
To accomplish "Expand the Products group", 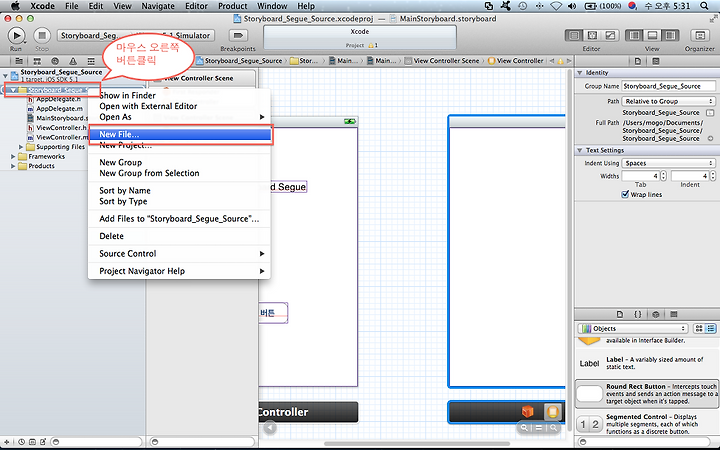I will click(13, 166).
